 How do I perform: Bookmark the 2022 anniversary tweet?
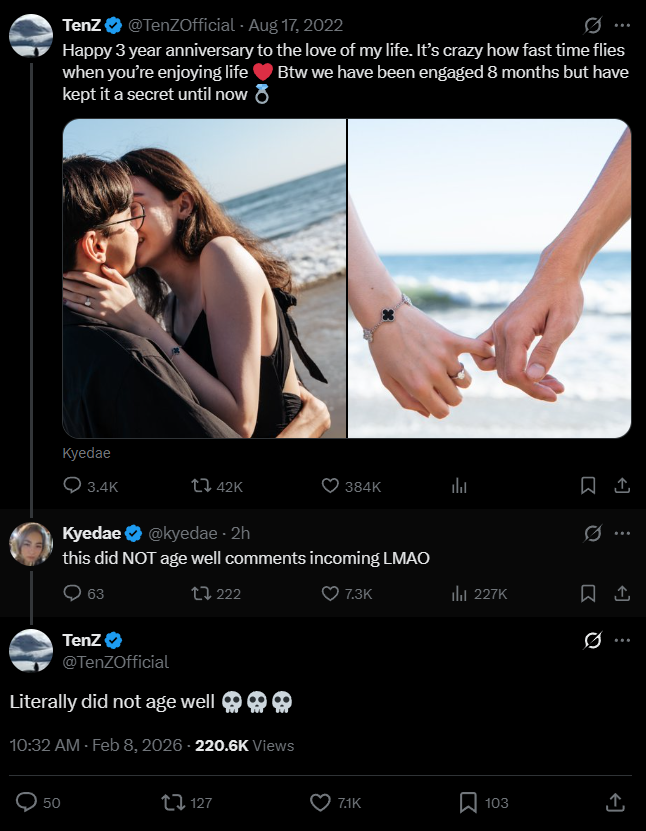point(588,486)
